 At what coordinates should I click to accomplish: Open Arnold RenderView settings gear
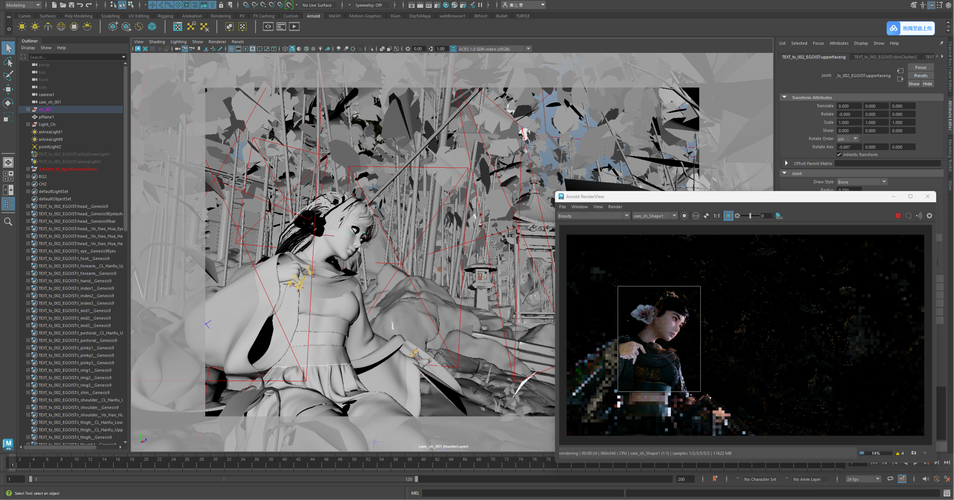[x=929, y=216]
